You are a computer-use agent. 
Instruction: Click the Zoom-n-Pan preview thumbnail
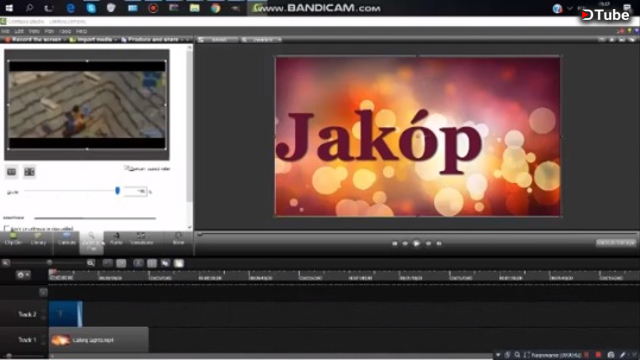[87, 104]
